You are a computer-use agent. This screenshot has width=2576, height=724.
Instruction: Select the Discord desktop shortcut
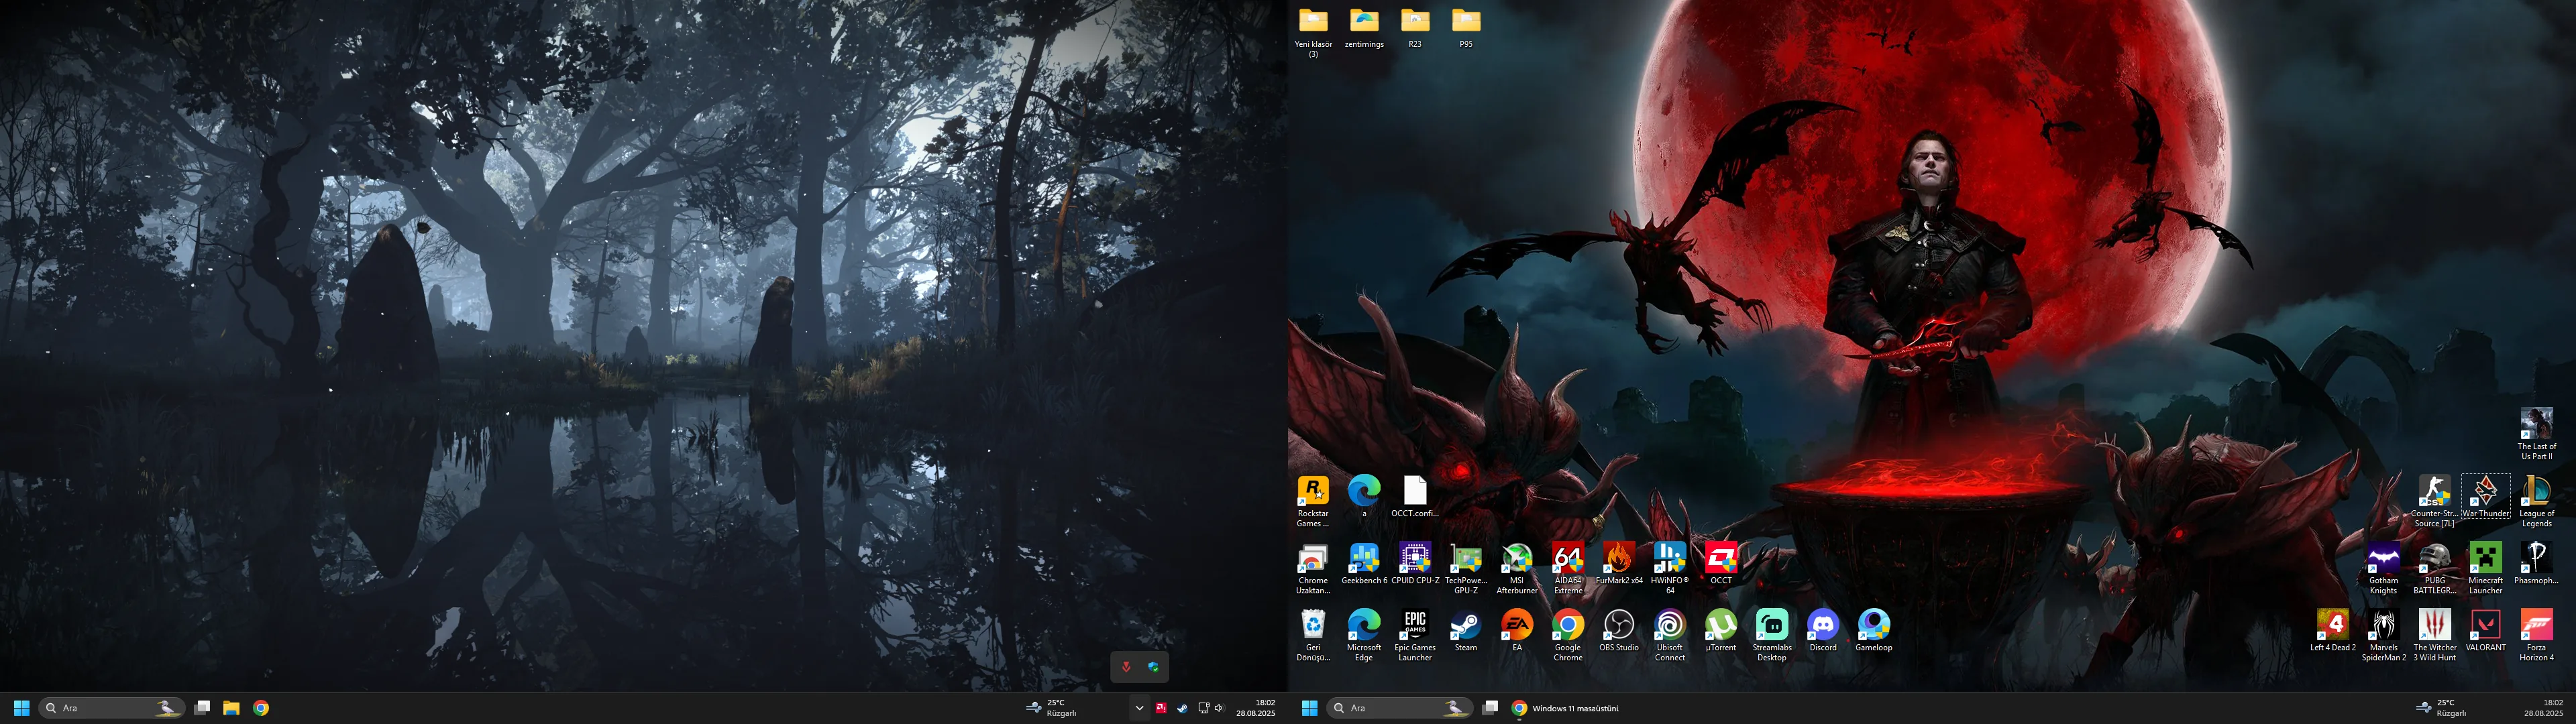(1822, 631)
